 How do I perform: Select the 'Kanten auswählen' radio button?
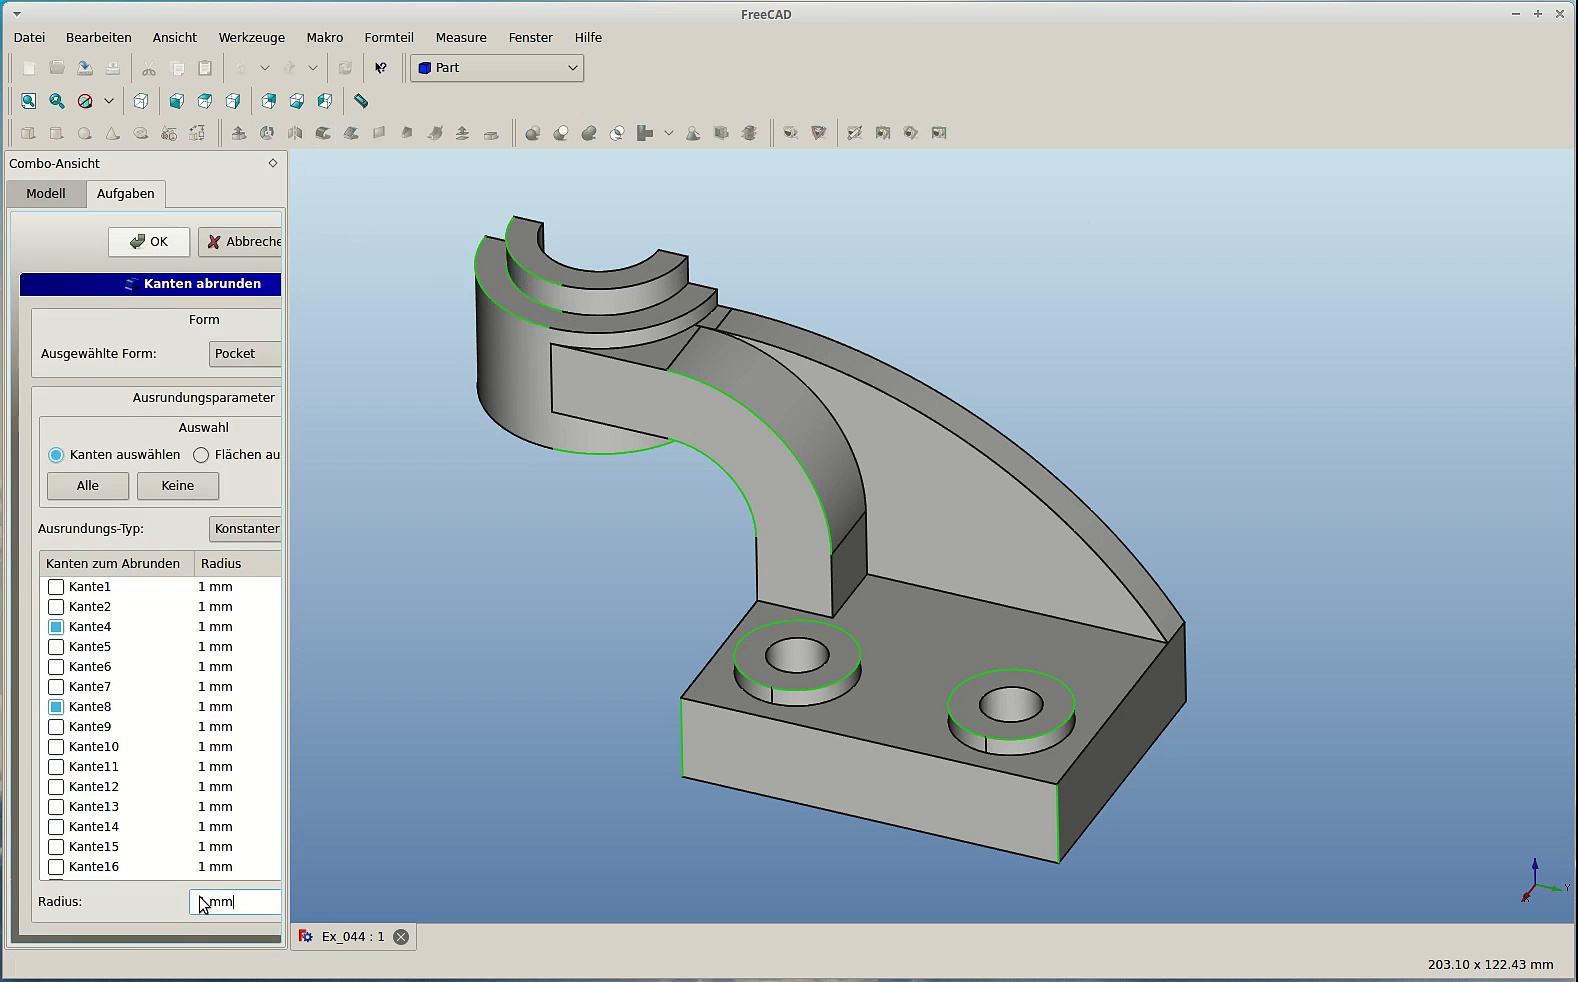tap(56, 455)
